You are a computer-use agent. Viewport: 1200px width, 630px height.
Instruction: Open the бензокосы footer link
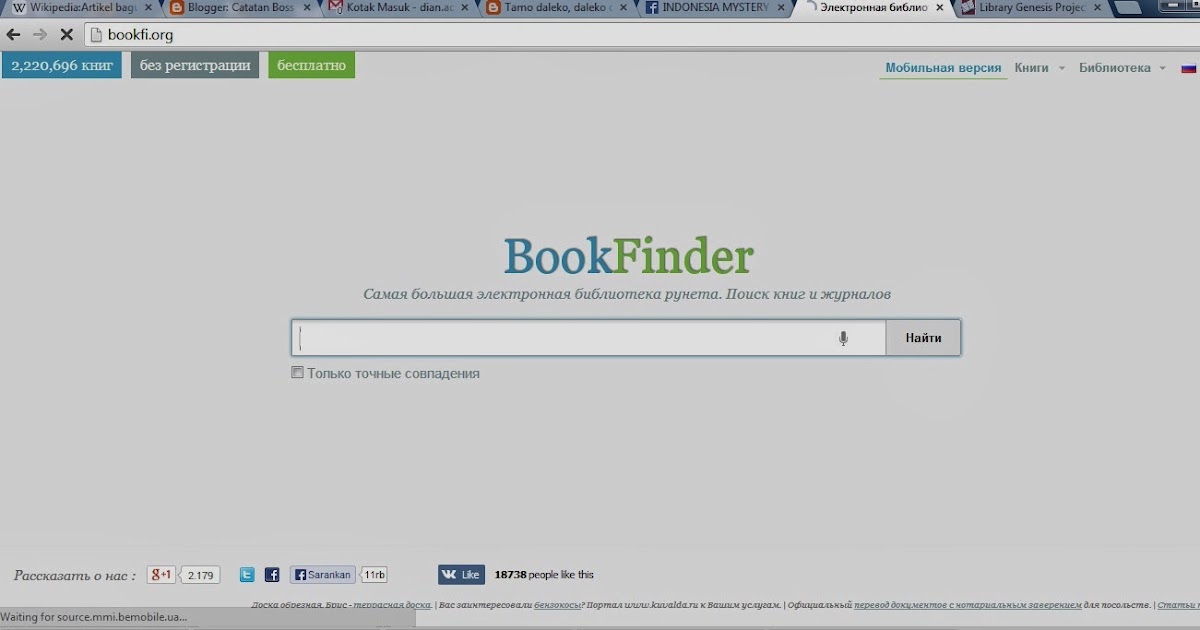click(557, 605)
